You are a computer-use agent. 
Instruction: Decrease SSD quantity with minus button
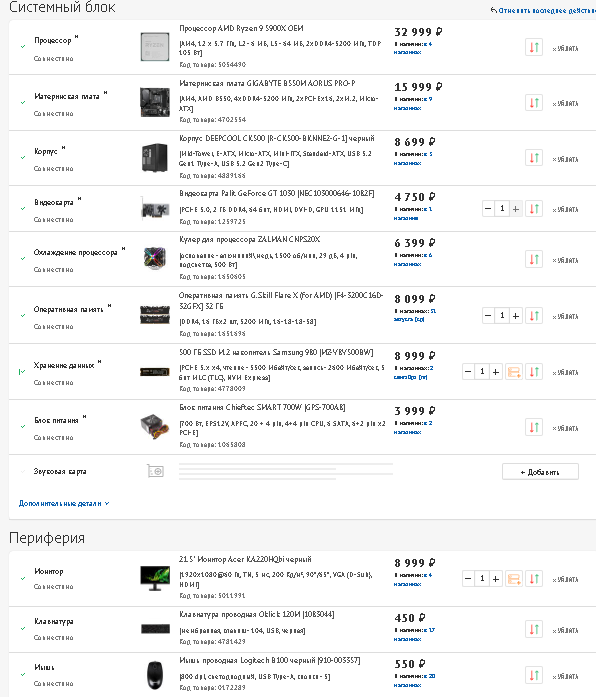click(x=468, y=372)
